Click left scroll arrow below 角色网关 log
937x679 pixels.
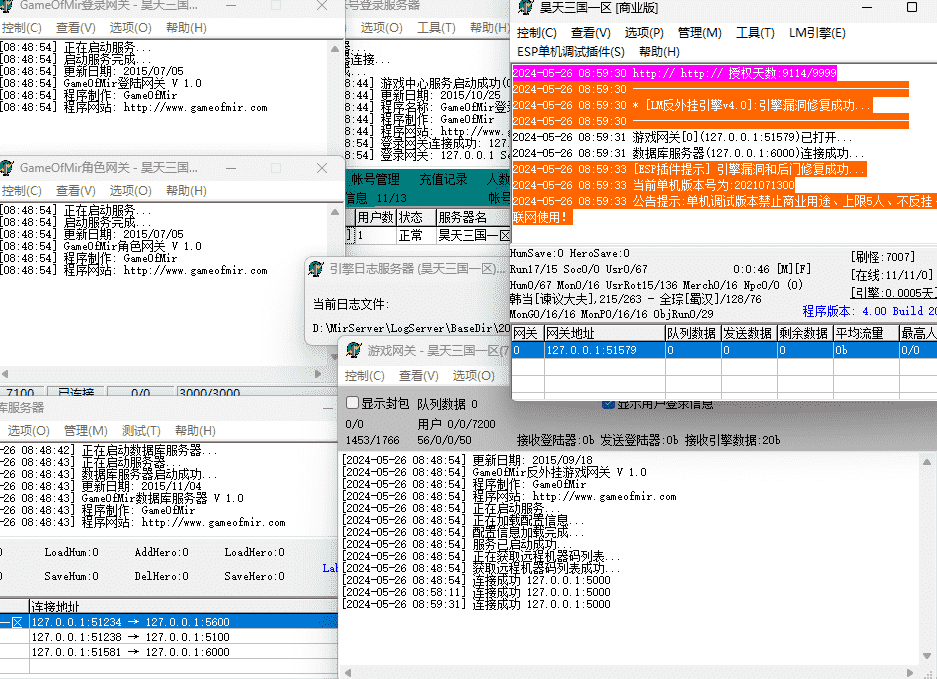(5, 374)
